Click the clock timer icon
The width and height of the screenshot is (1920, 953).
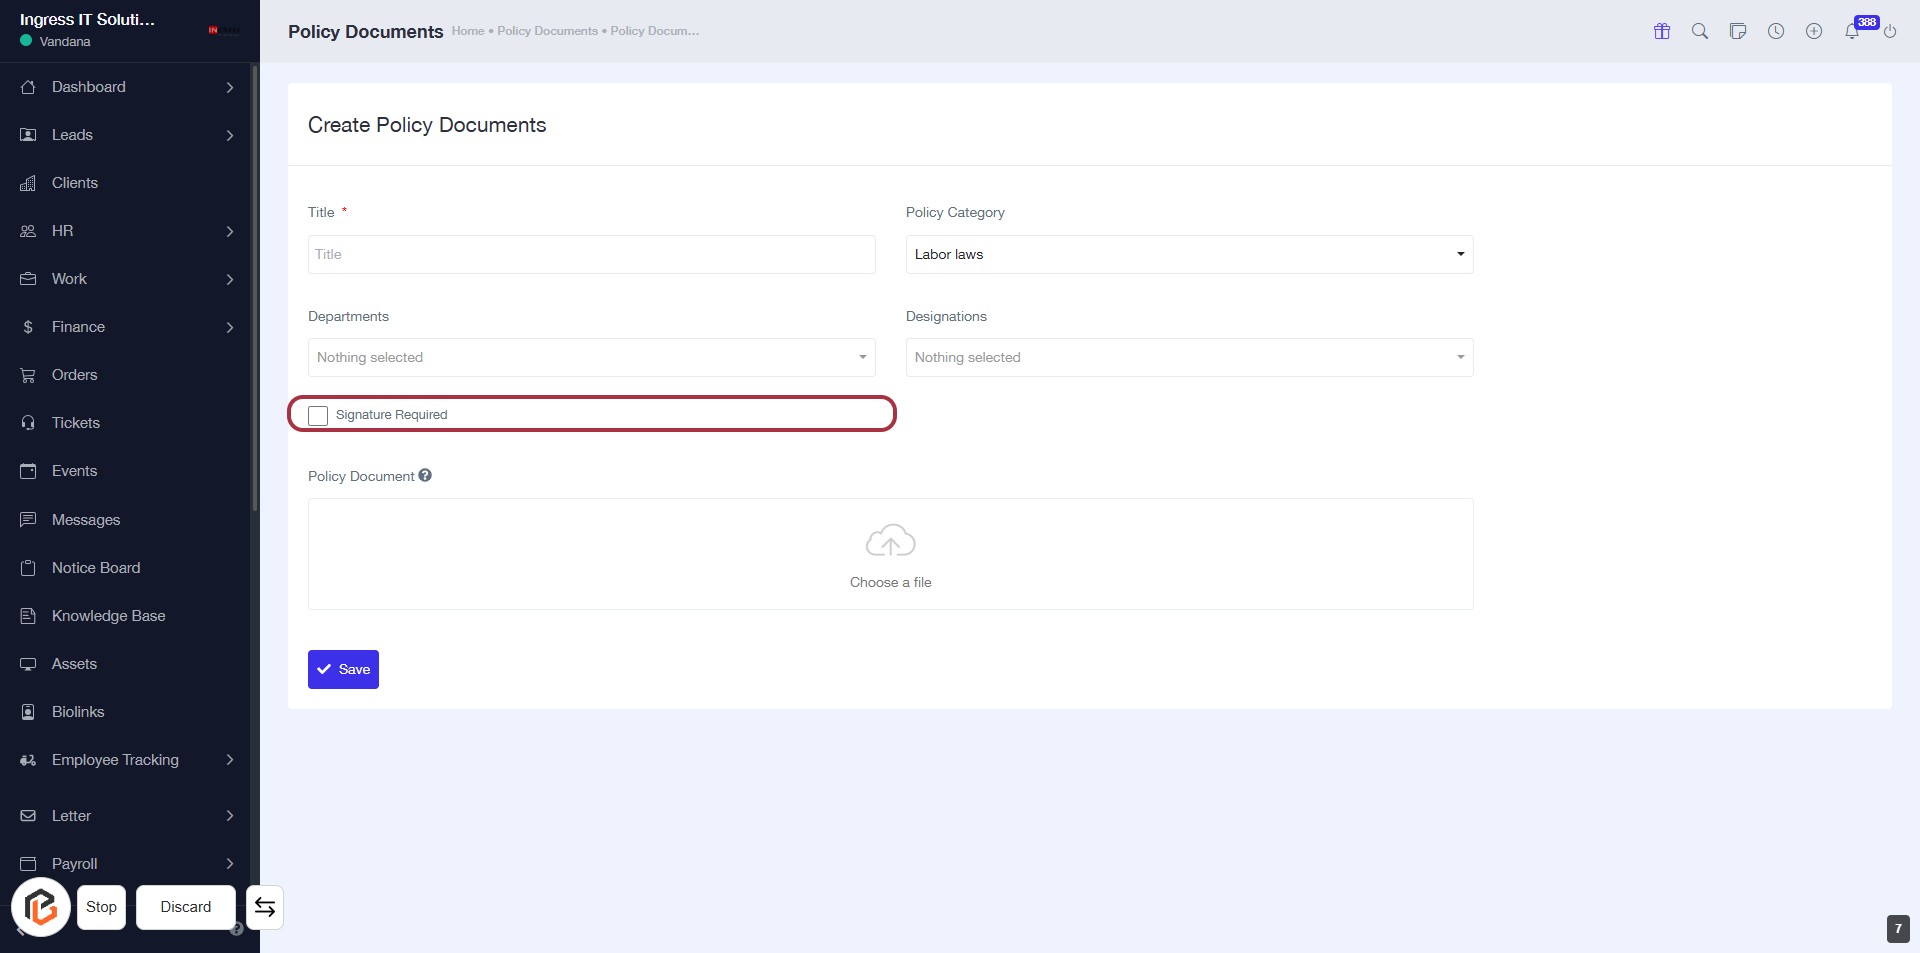(1775, 31)
